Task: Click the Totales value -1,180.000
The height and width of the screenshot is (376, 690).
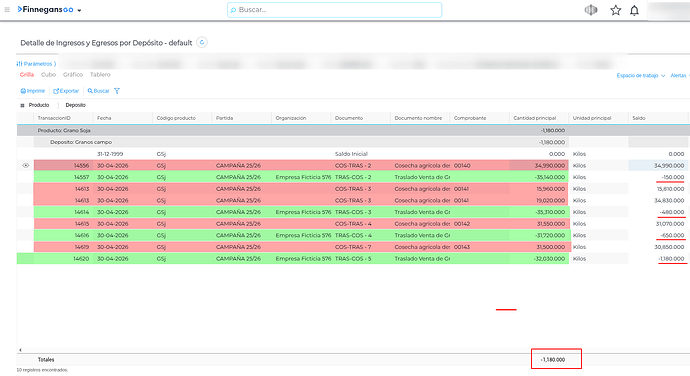Action: [553, 360]
